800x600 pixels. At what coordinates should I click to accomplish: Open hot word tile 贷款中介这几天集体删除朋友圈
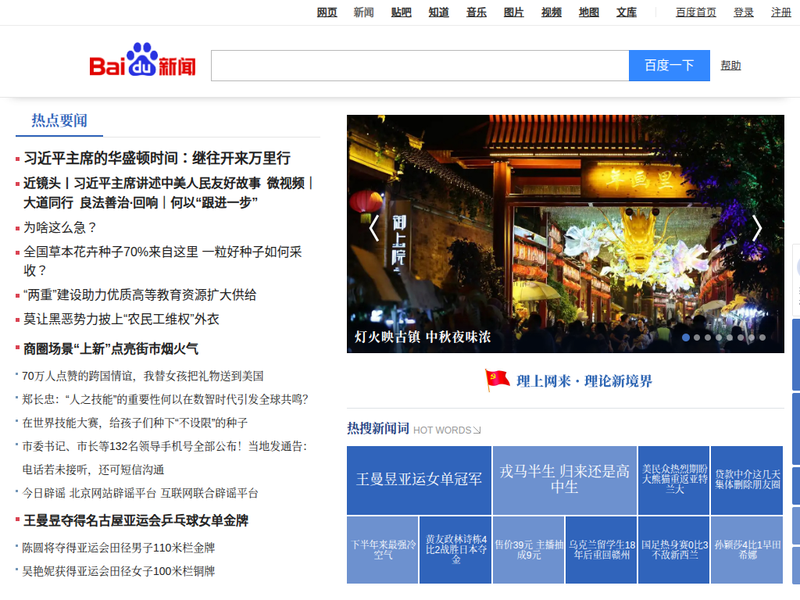point(747,480)
